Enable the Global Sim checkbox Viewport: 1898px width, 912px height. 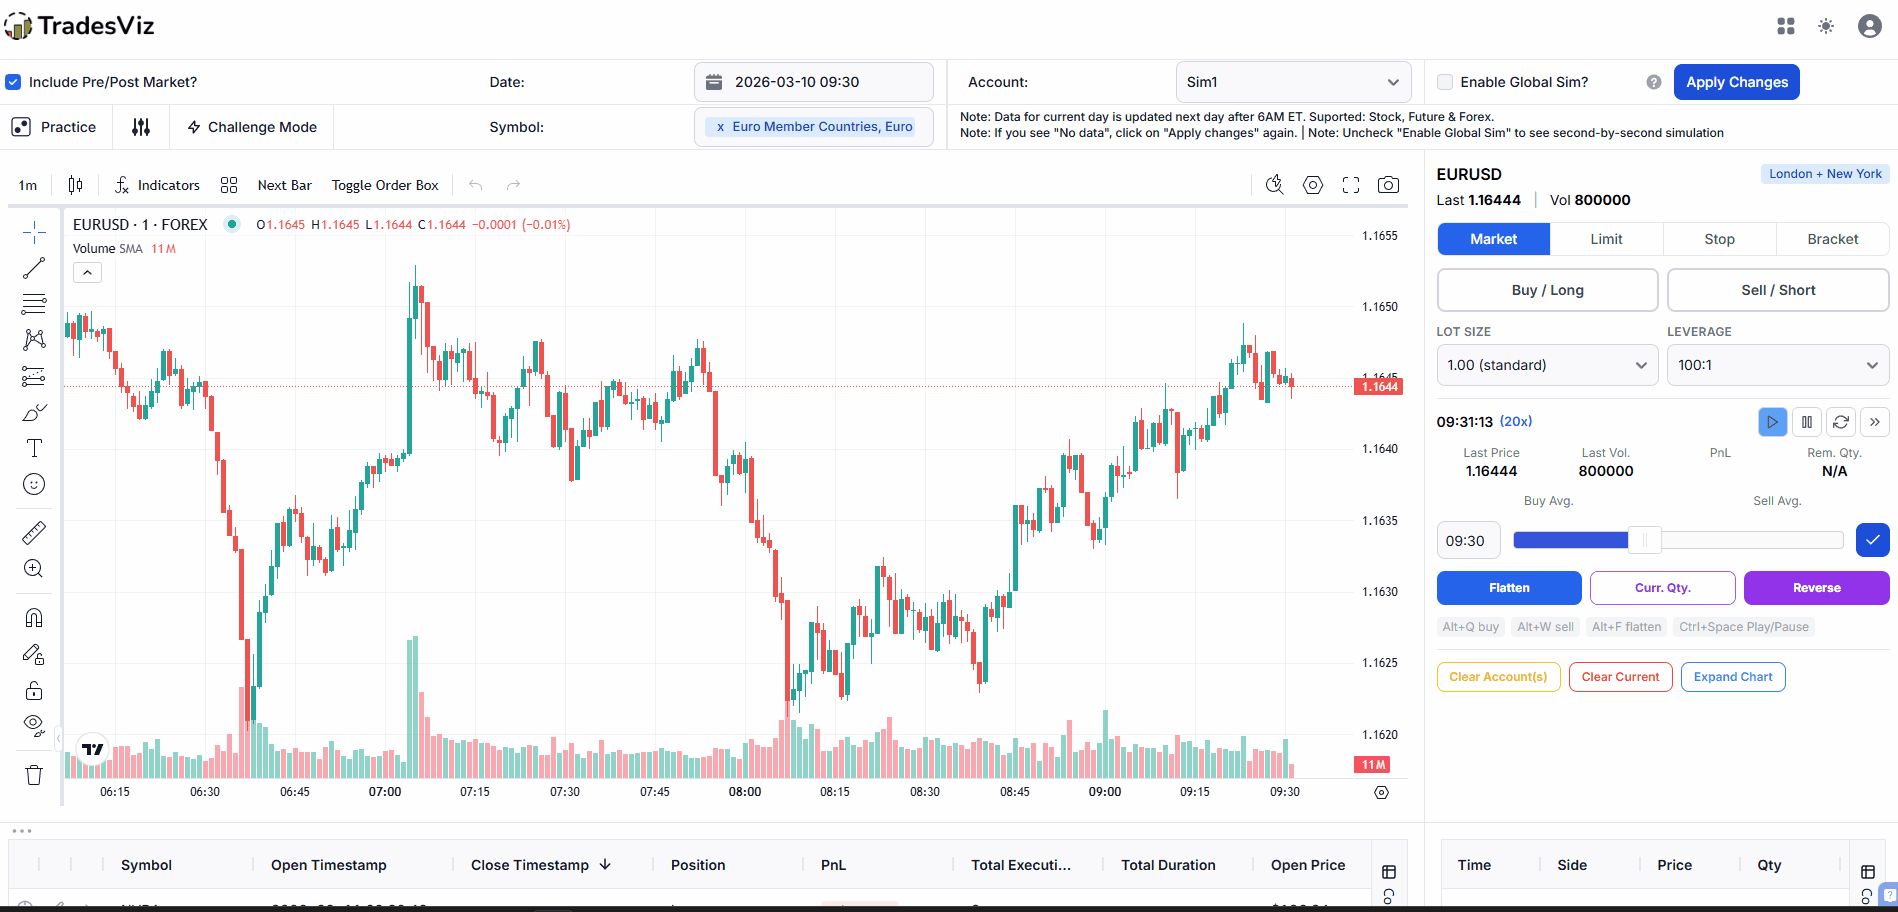tap(1445, 82)
